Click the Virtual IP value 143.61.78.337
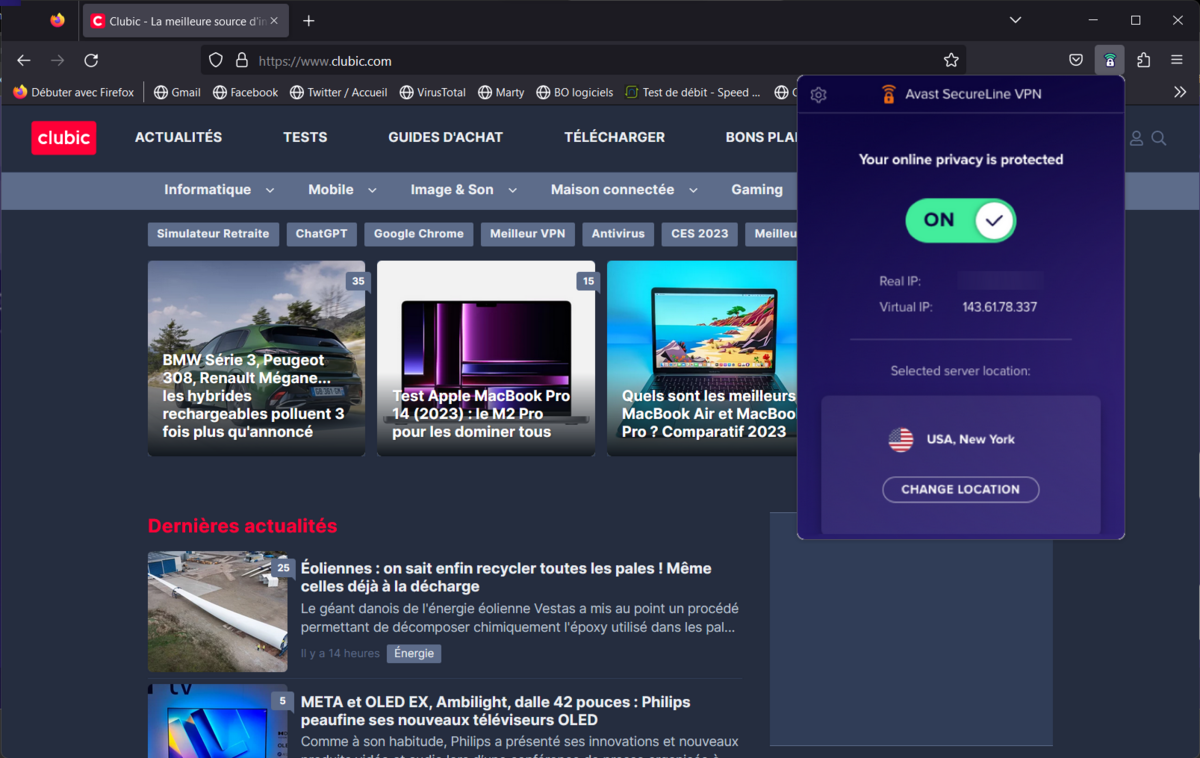 tap(1000, 307)
